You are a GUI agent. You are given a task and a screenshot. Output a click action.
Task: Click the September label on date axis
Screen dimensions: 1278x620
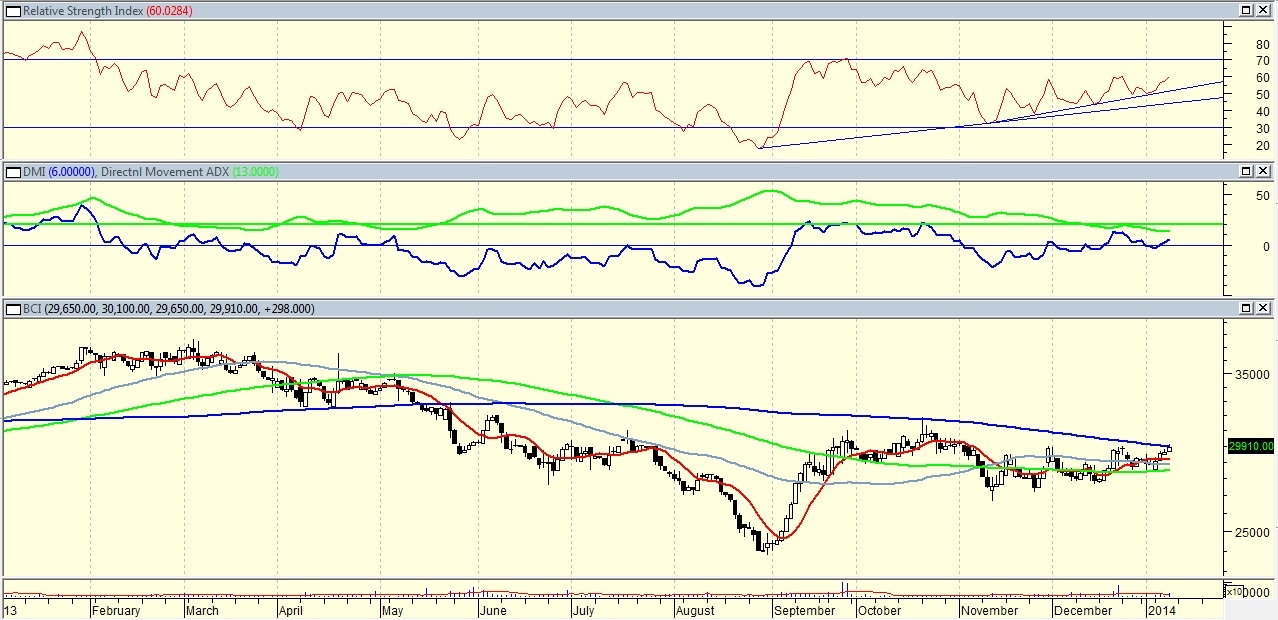click(805, 610)
